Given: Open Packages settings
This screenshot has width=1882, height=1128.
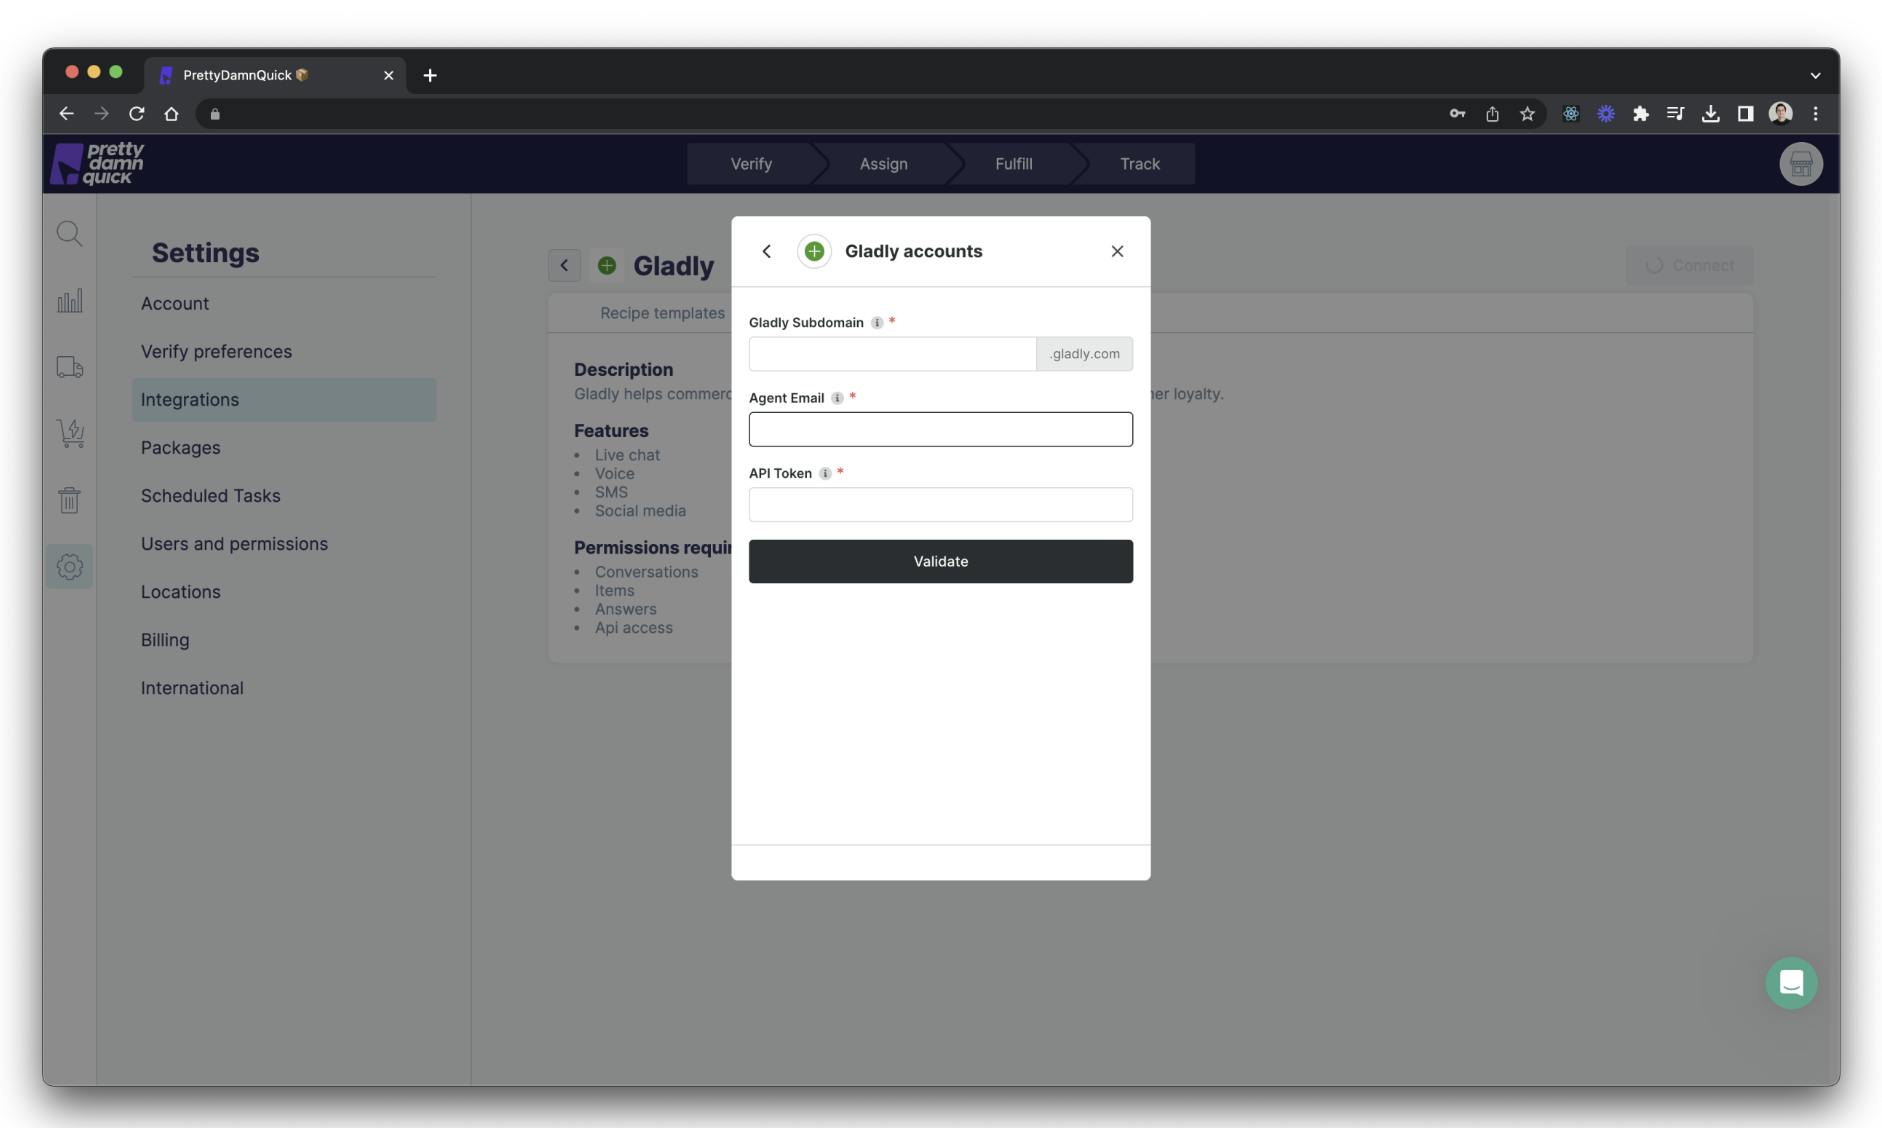Looking at the screenshot, I should click(x=284, y=448).
